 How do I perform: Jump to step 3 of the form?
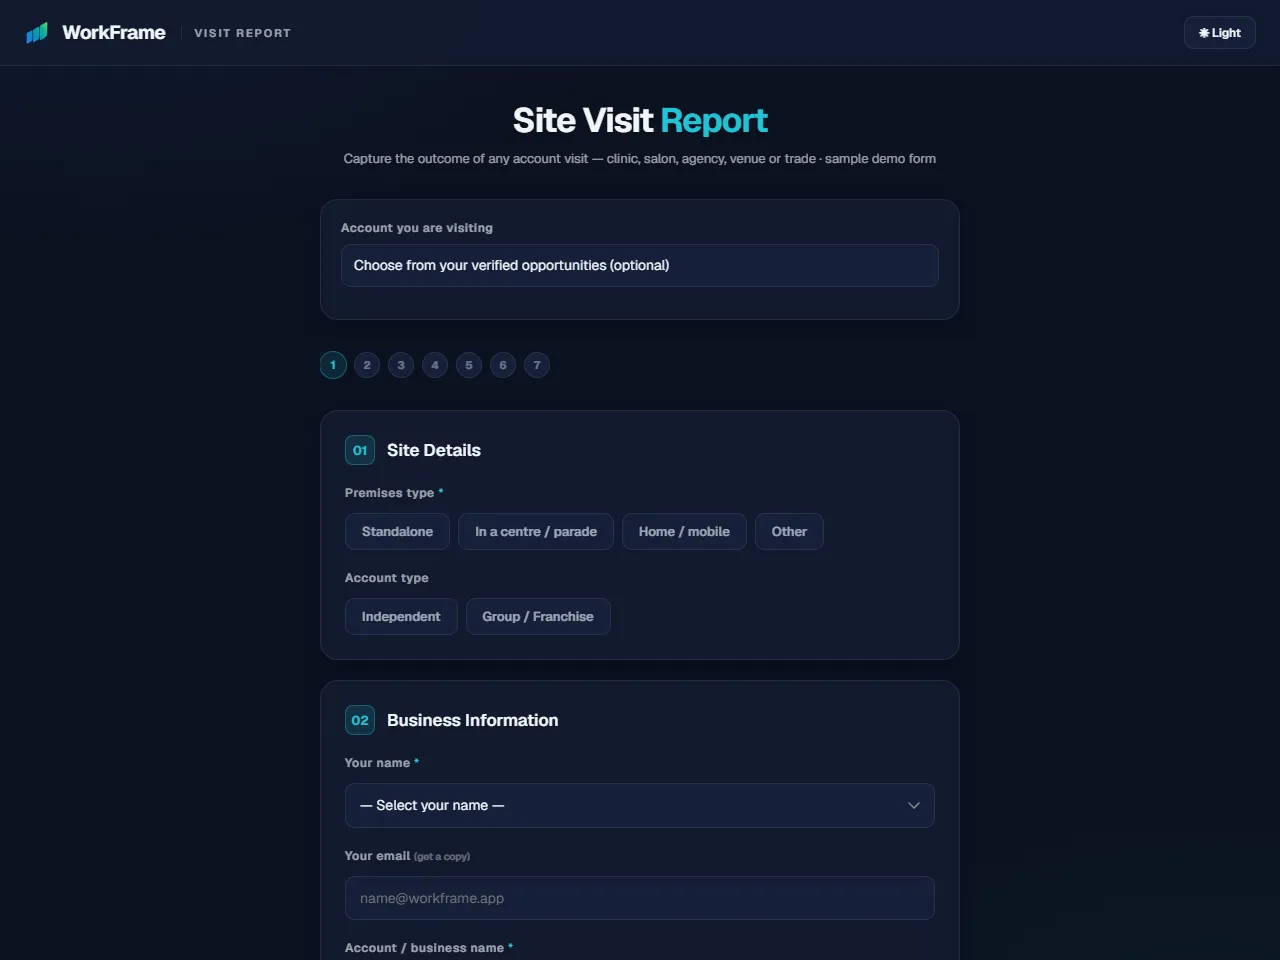click(x=401, y=365)
